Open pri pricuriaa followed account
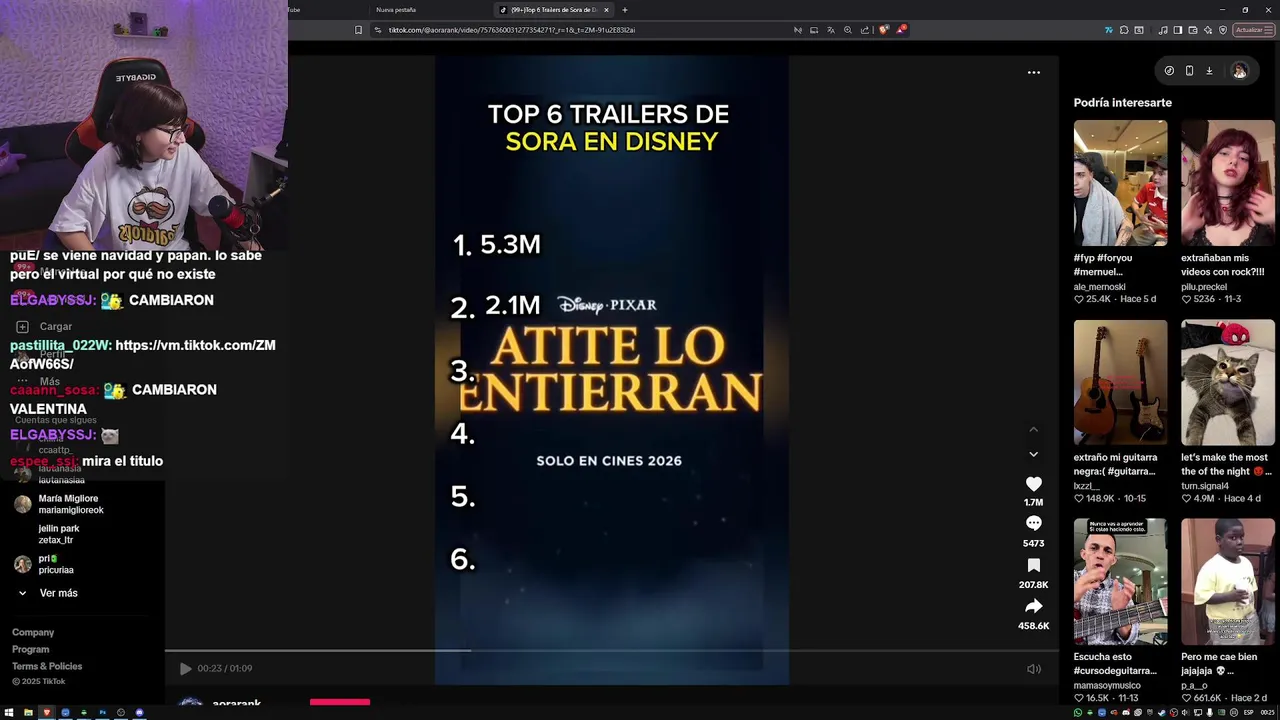Screen dimensions: 1280x720 (x=45, y=564)
